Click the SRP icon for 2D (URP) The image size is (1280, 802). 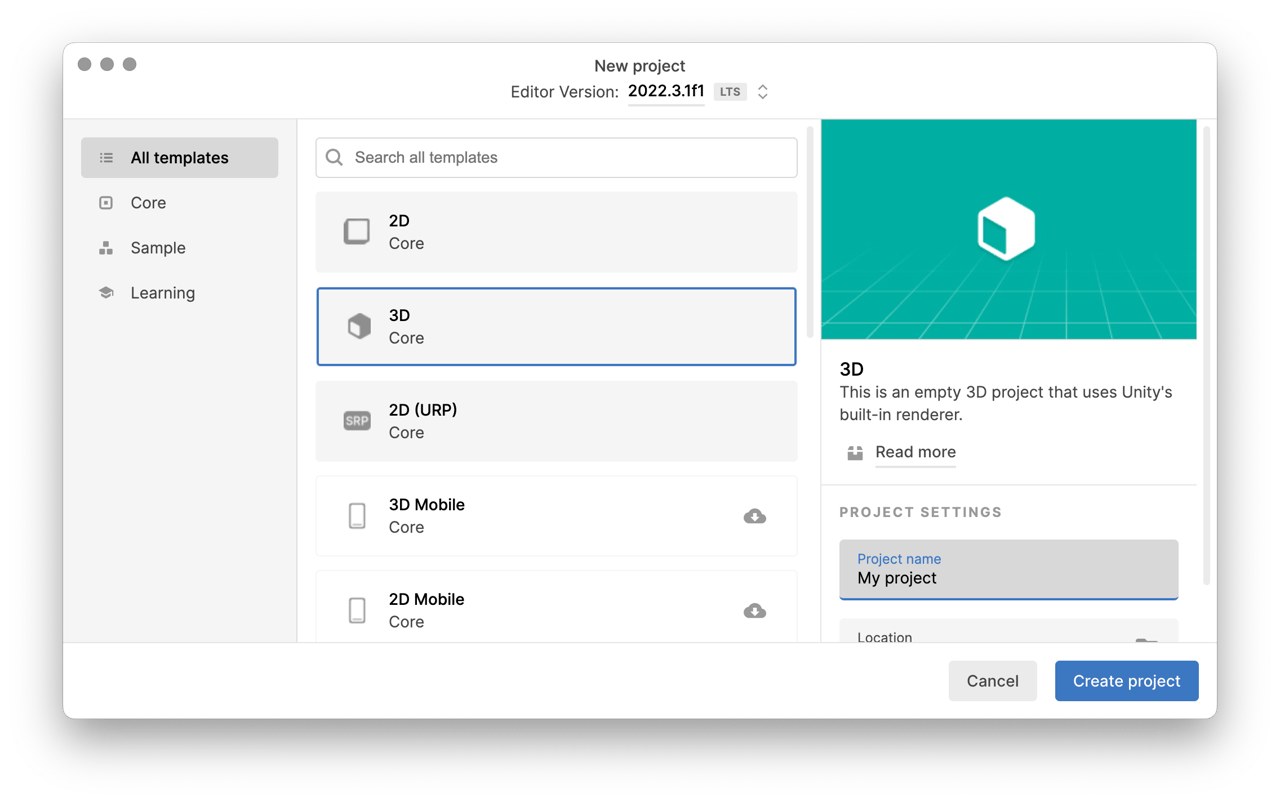[x=357, y=421]
